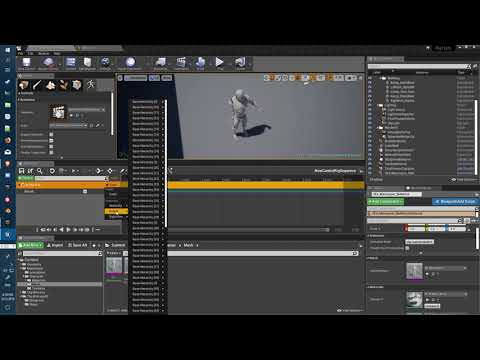Play the Sequencer in reverse

[61, 230]
